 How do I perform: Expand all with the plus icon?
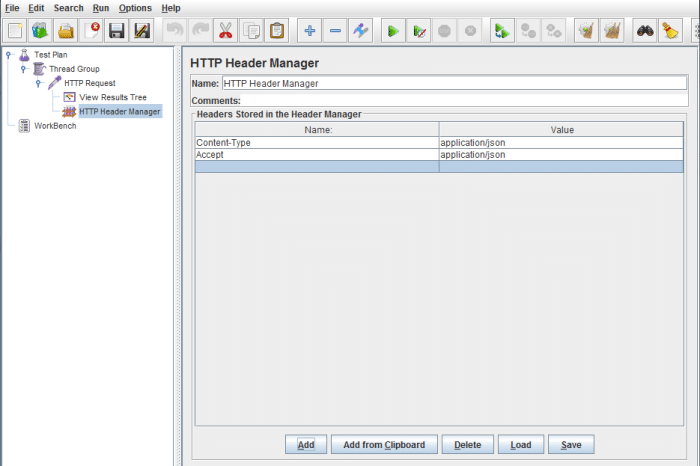click(309, 31)
